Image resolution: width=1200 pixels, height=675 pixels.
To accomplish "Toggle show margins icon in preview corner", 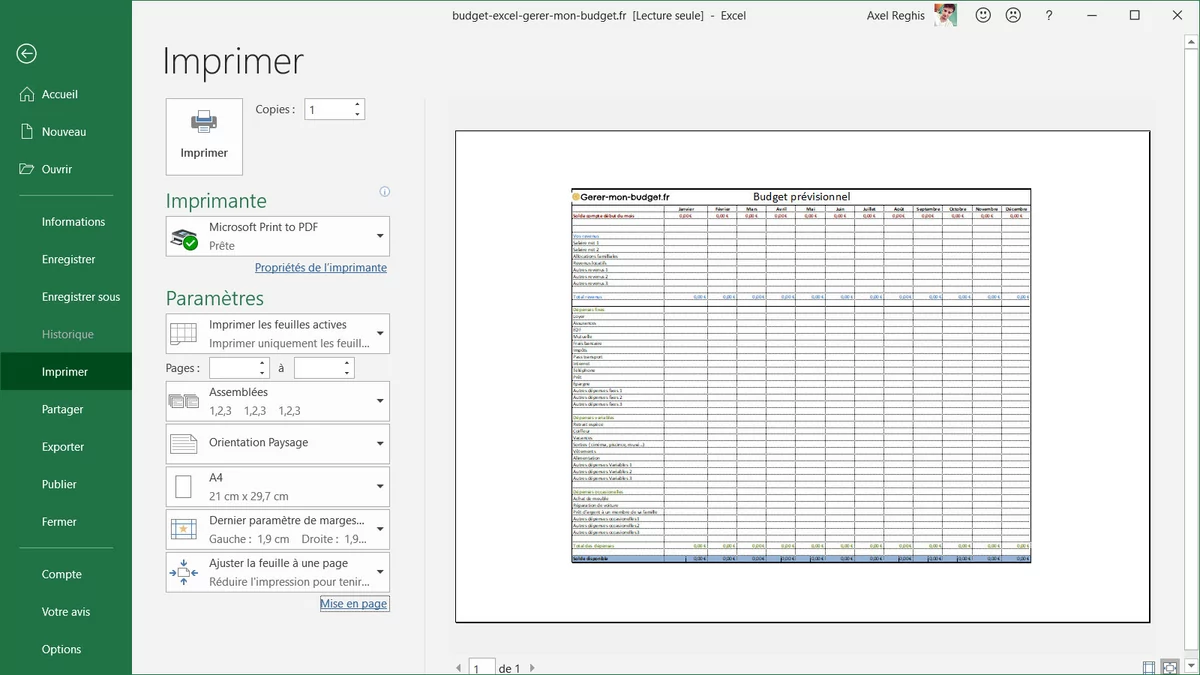I will (x=1148, y=667).
